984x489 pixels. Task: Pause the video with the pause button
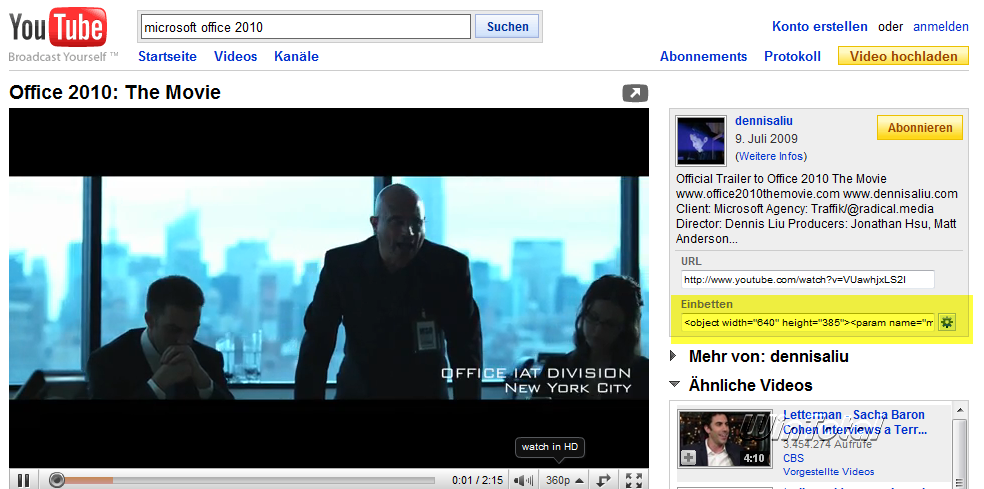coord(23,480)
